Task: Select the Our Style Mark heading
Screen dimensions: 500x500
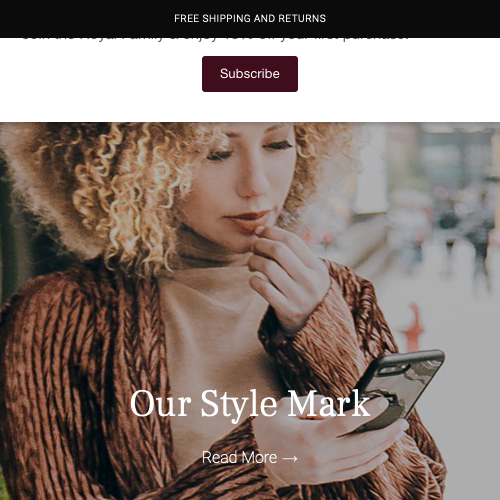Action: pos(250,403)
